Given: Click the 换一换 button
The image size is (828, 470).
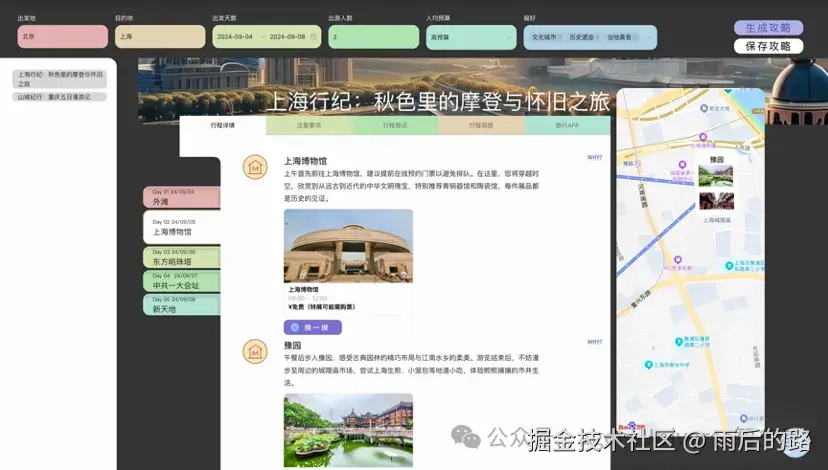Looking at the screenshot, I should coord(313,327).
